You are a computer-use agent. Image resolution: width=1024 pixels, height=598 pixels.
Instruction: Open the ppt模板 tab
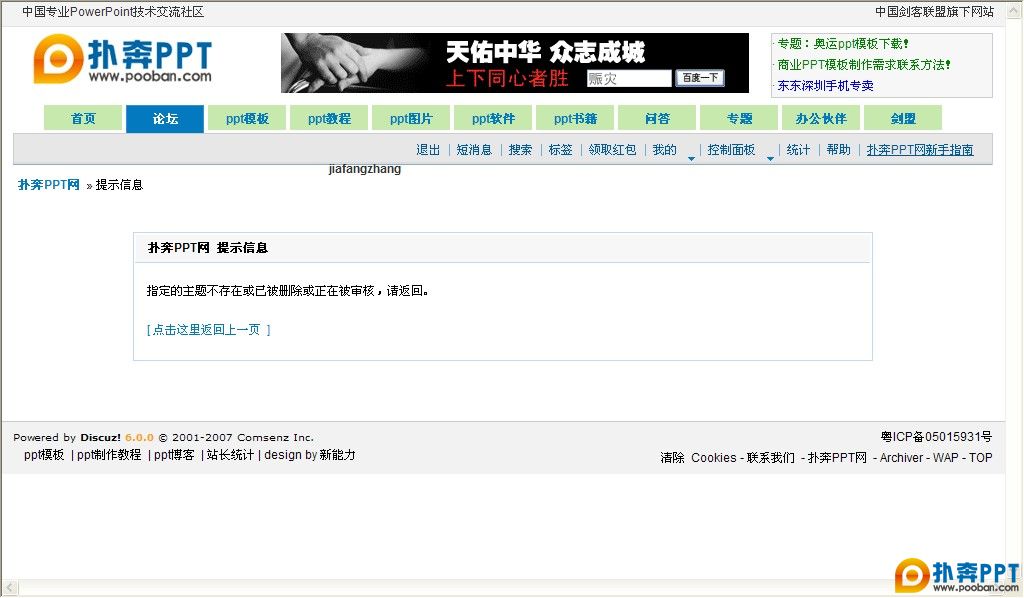coord(247,118)
